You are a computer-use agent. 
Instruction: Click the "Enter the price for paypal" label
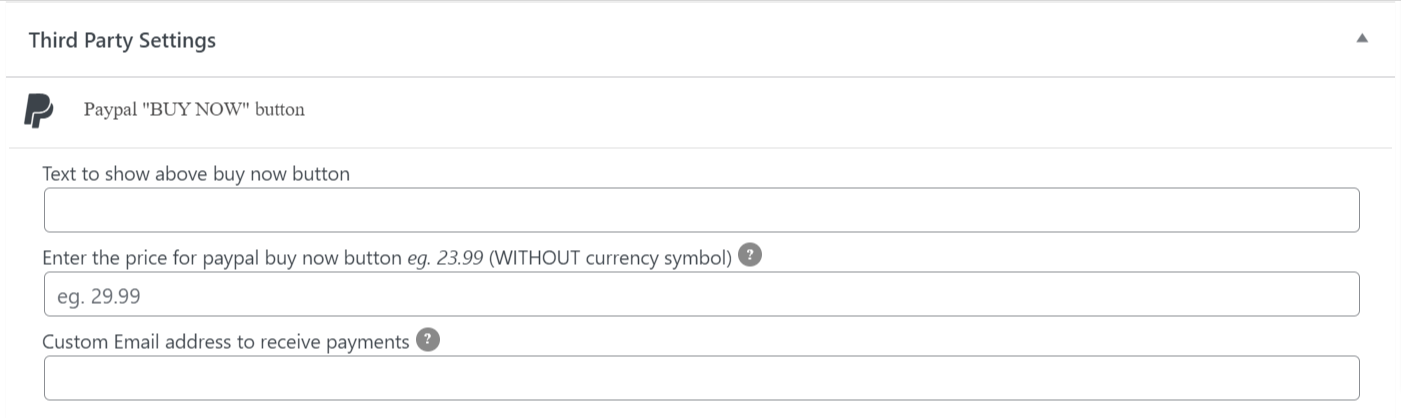pyautogui.click(x=222, y=258)
